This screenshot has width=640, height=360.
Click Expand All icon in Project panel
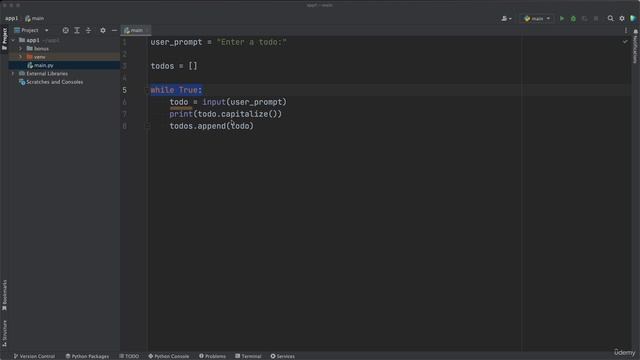tap(77, 30)
